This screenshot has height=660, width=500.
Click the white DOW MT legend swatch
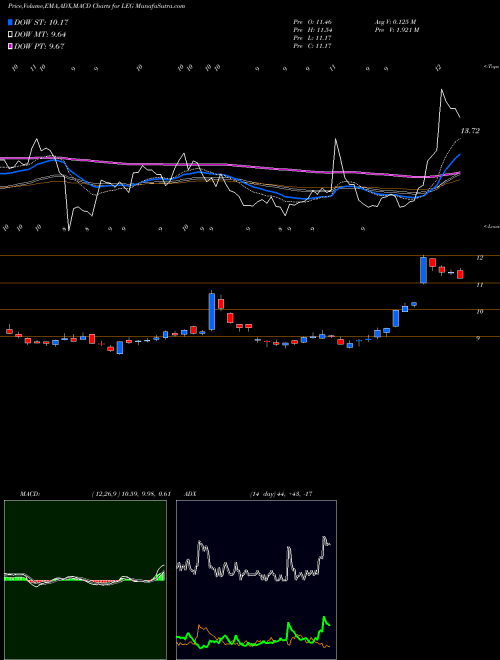[x=10, y=35]
